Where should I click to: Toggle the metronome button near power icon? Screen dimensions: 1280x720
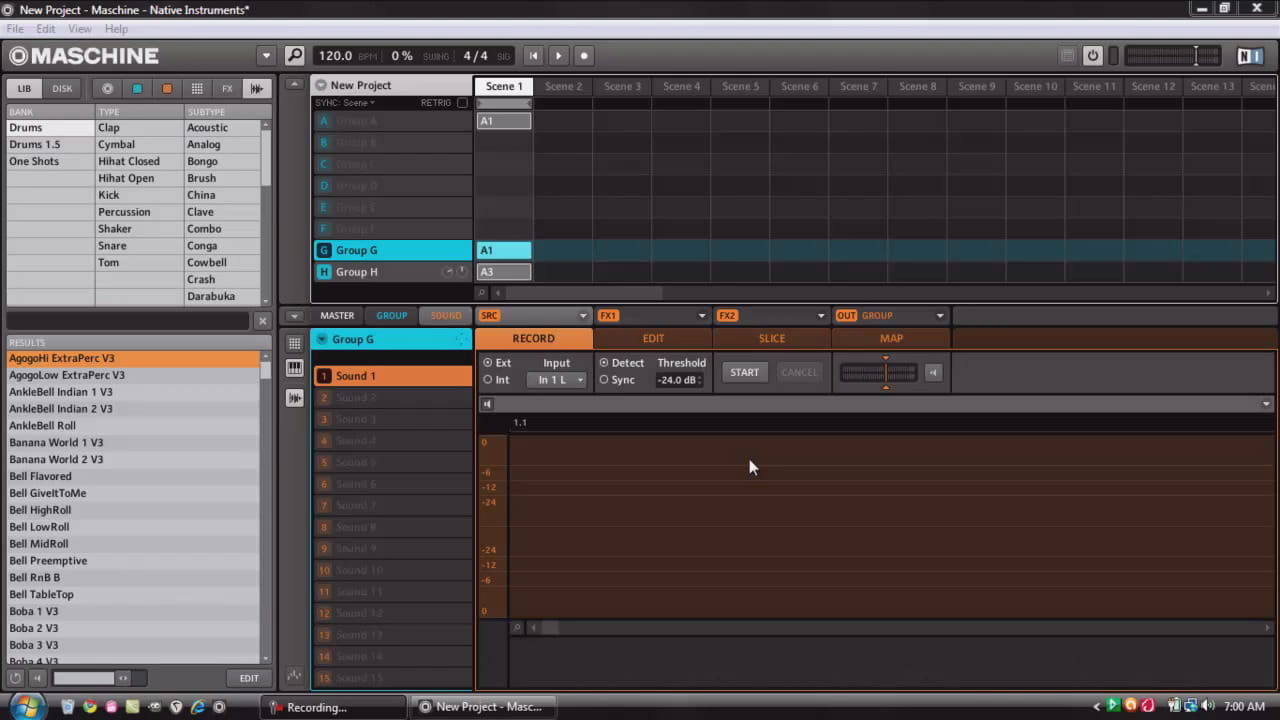1067,56
